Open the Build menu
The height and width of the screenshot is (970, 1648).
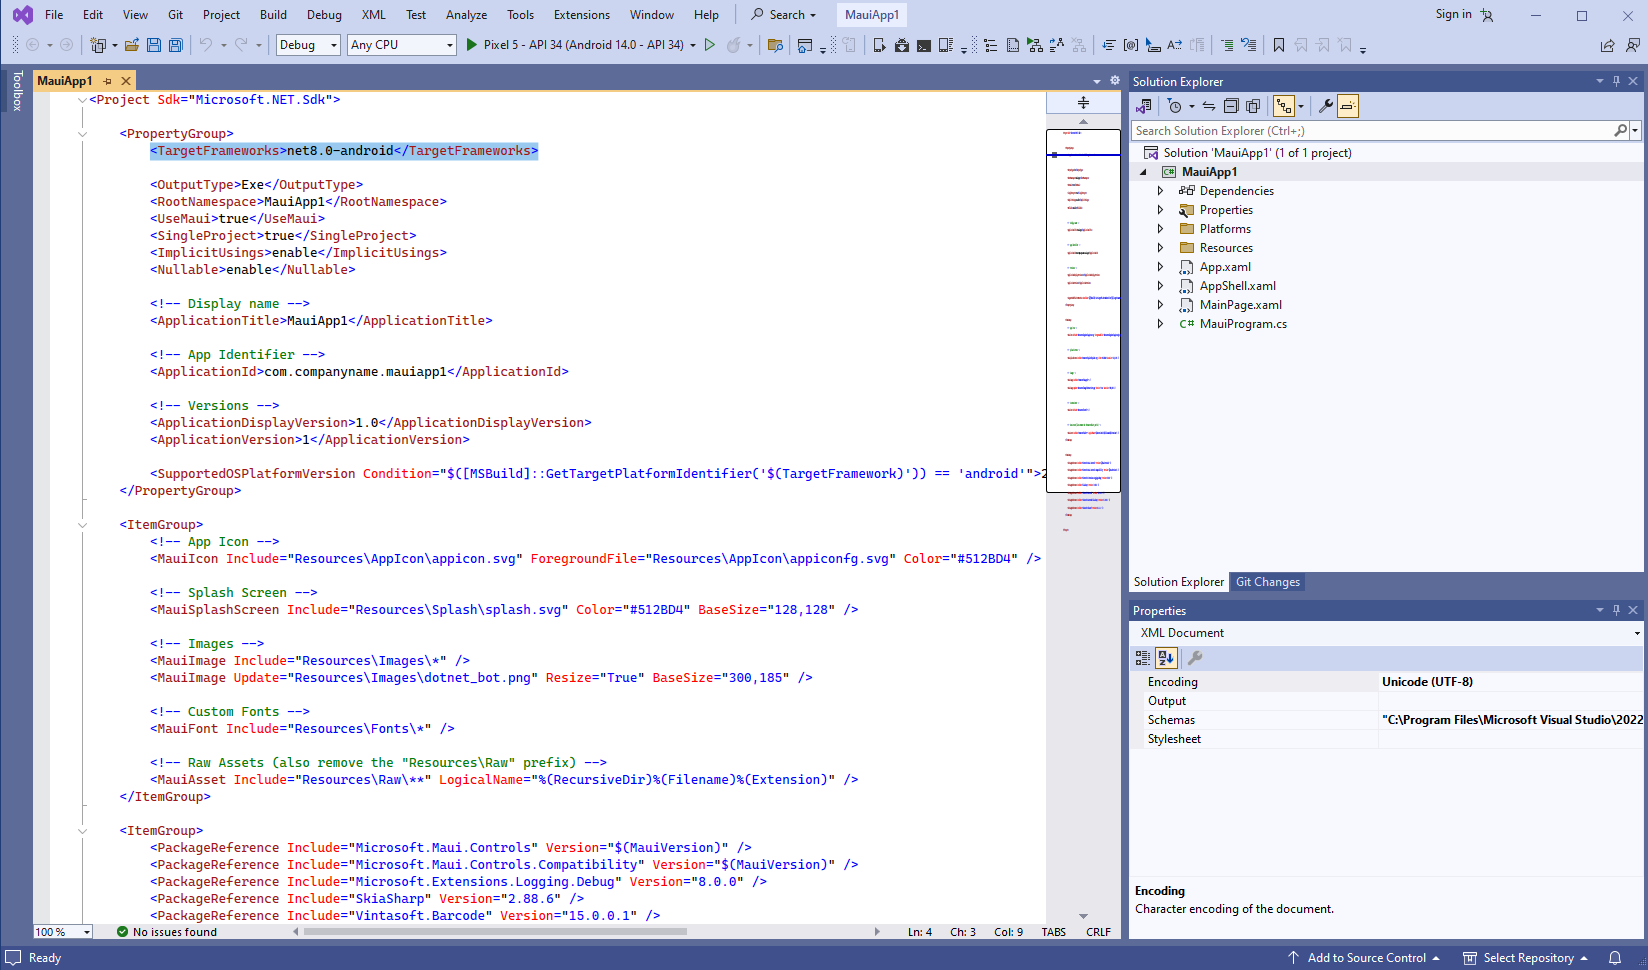click(273, 15)
